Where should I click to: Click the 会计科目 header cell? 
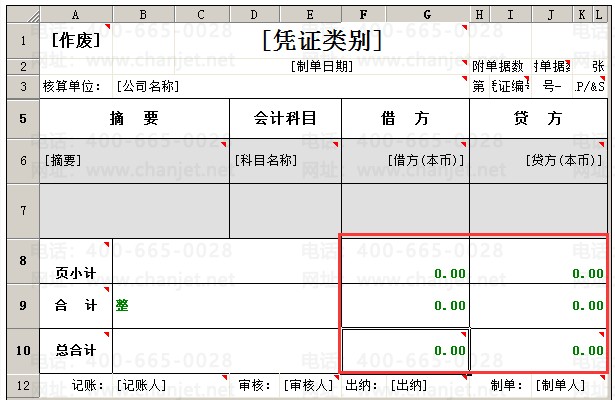(x=286, y=118)
